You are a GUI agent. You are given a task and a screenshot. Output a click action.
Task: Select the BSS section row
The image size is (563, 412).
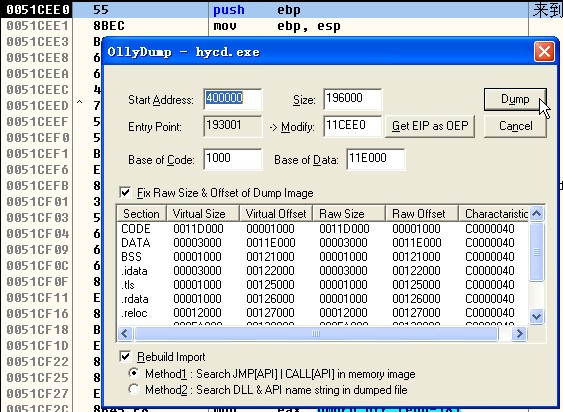coord(322,256)
